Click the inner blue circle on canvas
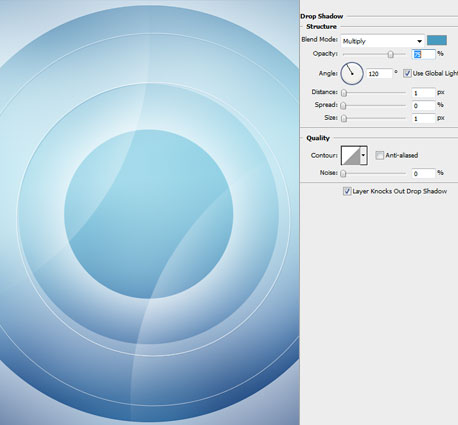 pyautogui.click(x=149, y=214)
